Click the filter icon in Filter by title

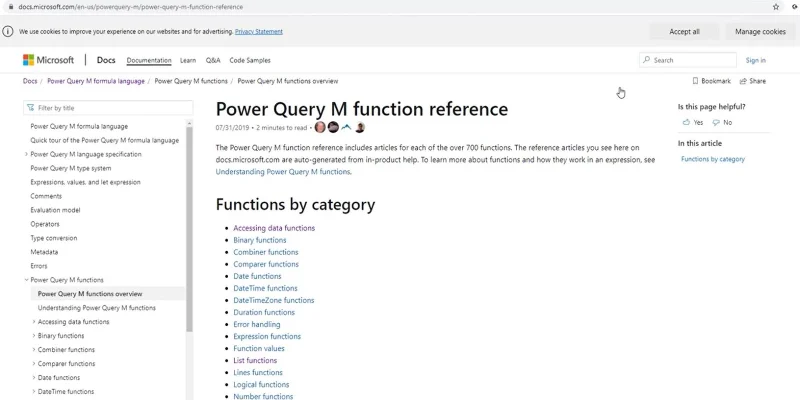[31, 108]
